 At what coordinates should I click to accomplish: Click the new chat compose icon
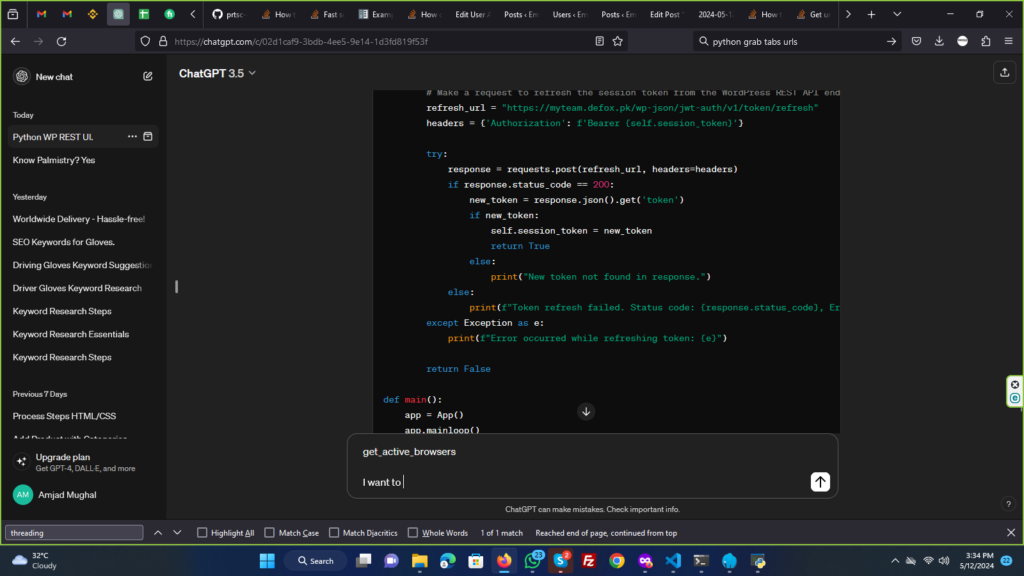tap(148, 76)
